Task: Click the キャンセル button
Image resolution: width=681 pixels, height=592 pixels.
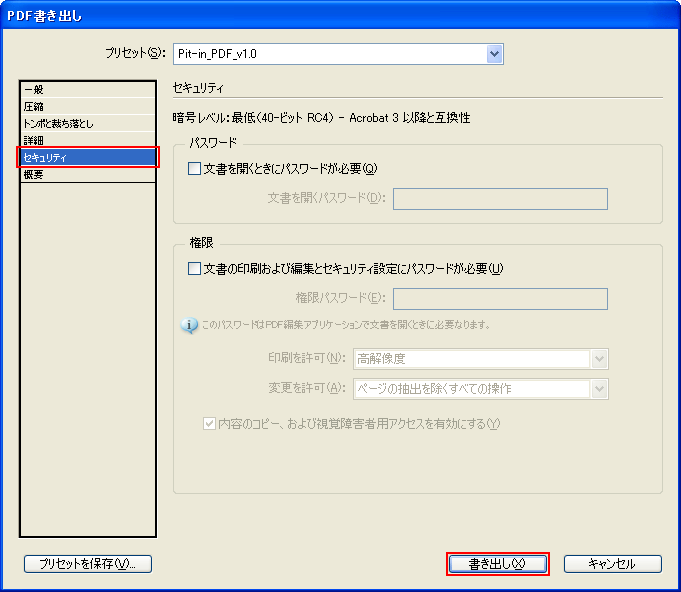Action: [x=612, y=564]
